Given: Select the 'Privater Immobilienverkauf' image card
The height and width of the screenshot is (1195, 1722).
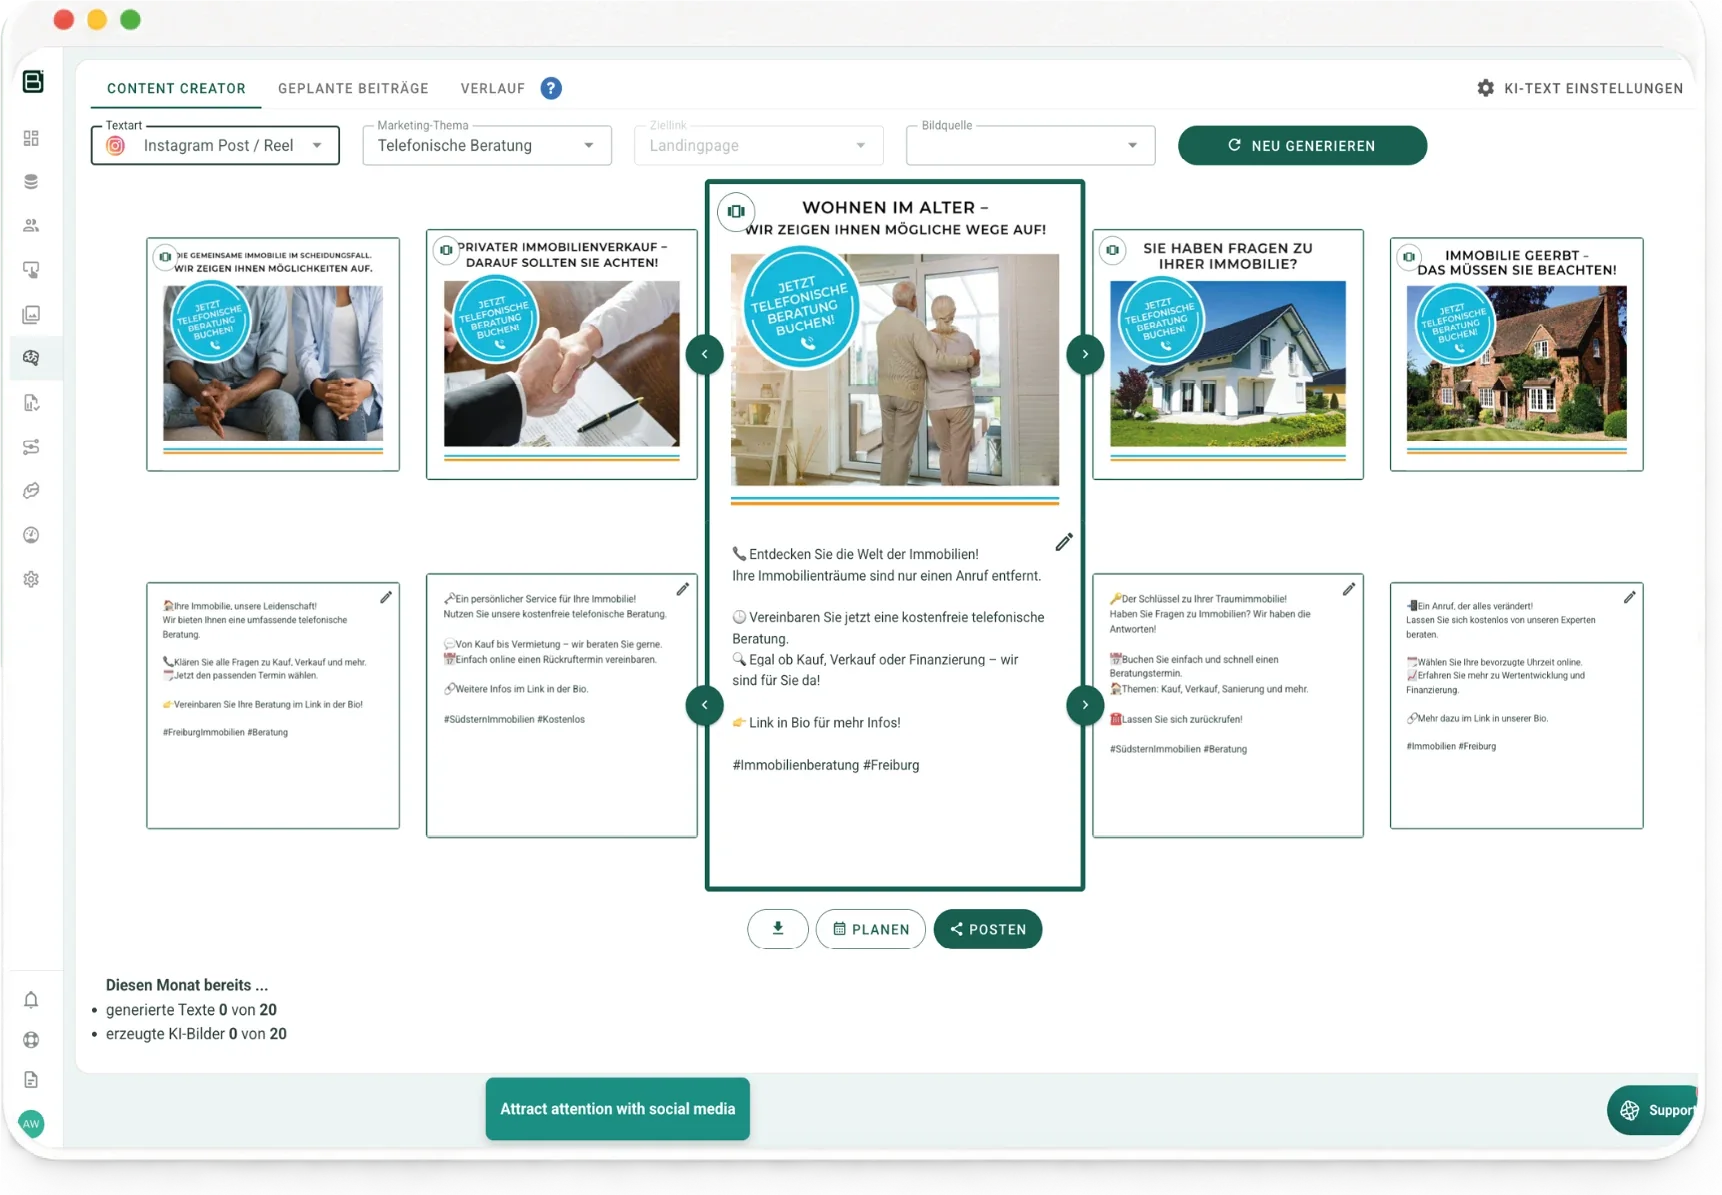Looking at the screenshot, I should tap(562, 355).
